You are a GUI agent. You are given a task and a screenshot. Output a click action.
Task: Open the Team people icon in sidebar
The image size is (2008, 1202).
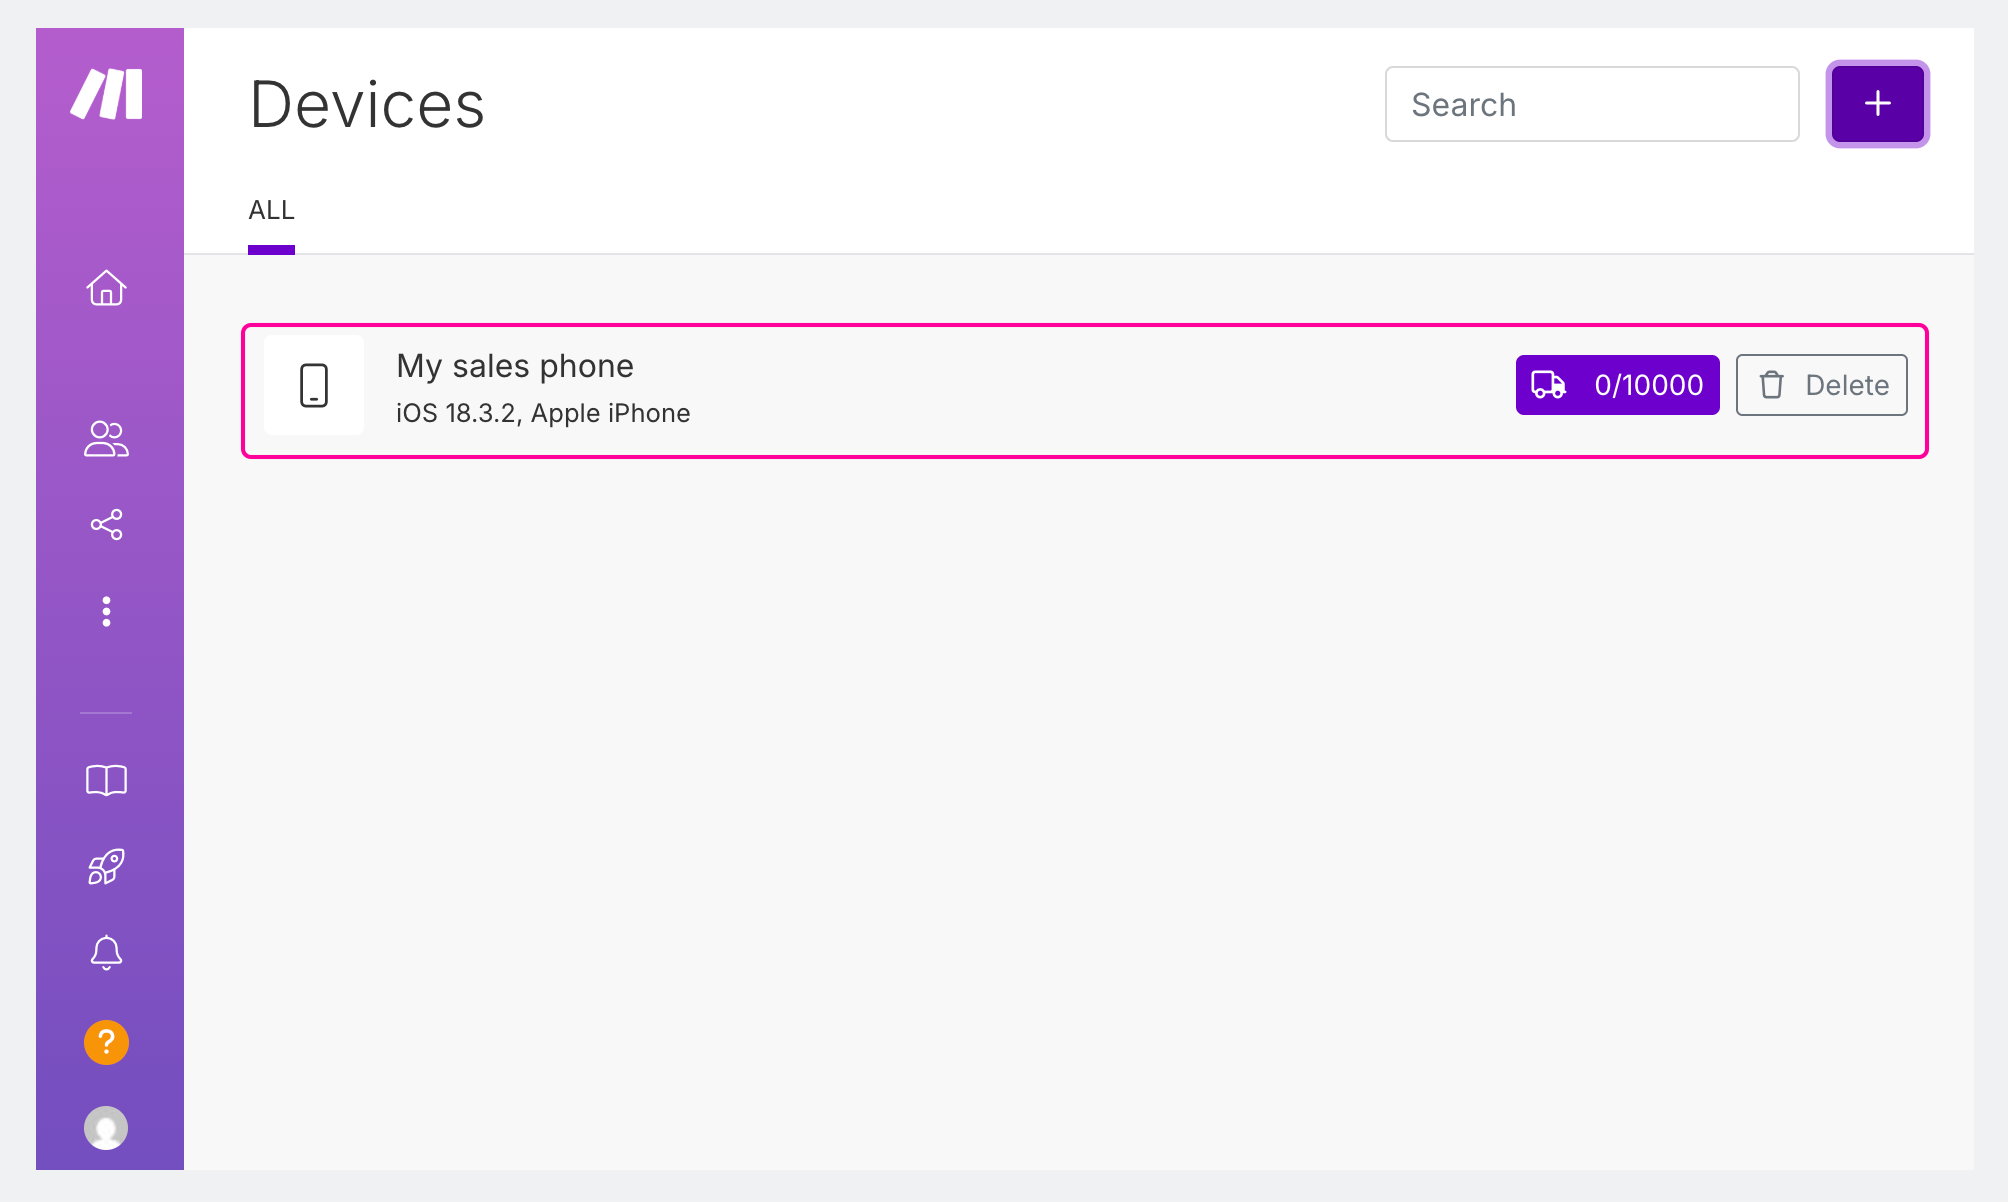(x=106, y=438)
